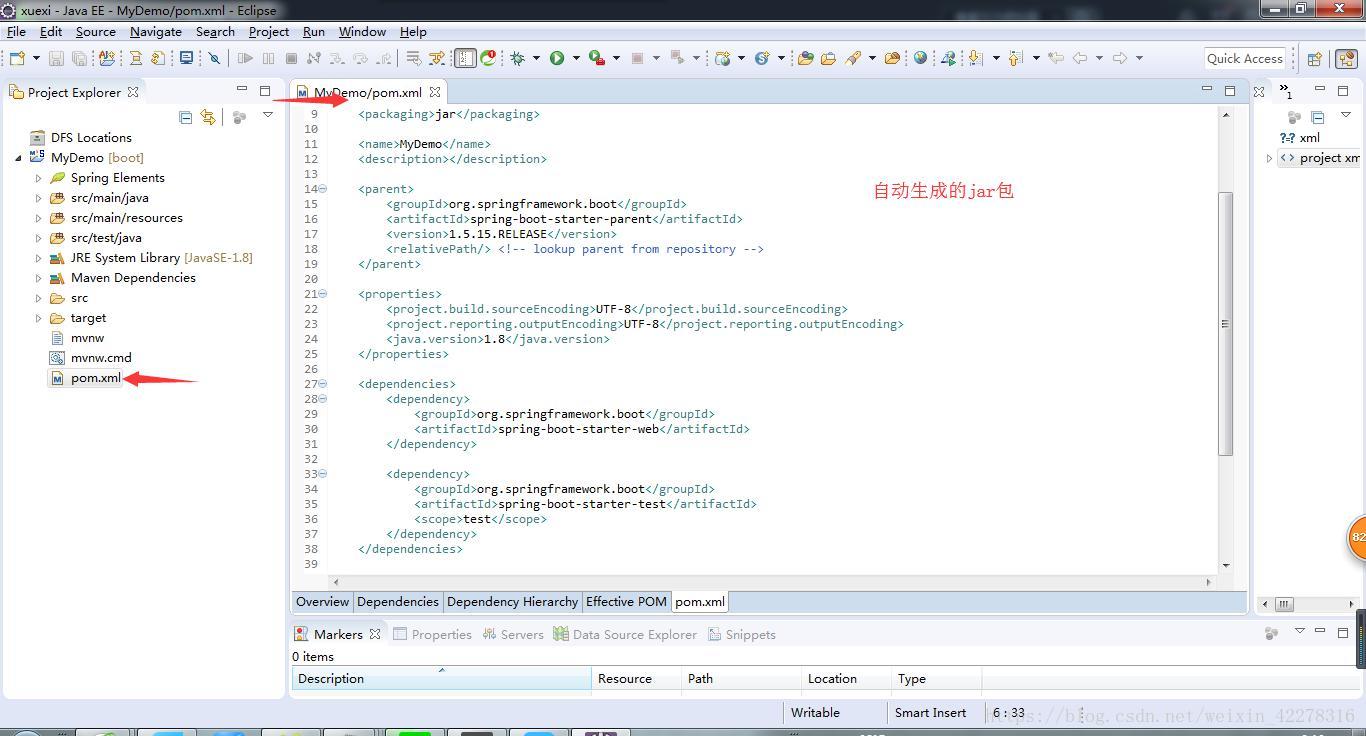Click the Outline horizontal scrollbar thumb
This screenshot has height=736, width=1366.
(1284, 604)
